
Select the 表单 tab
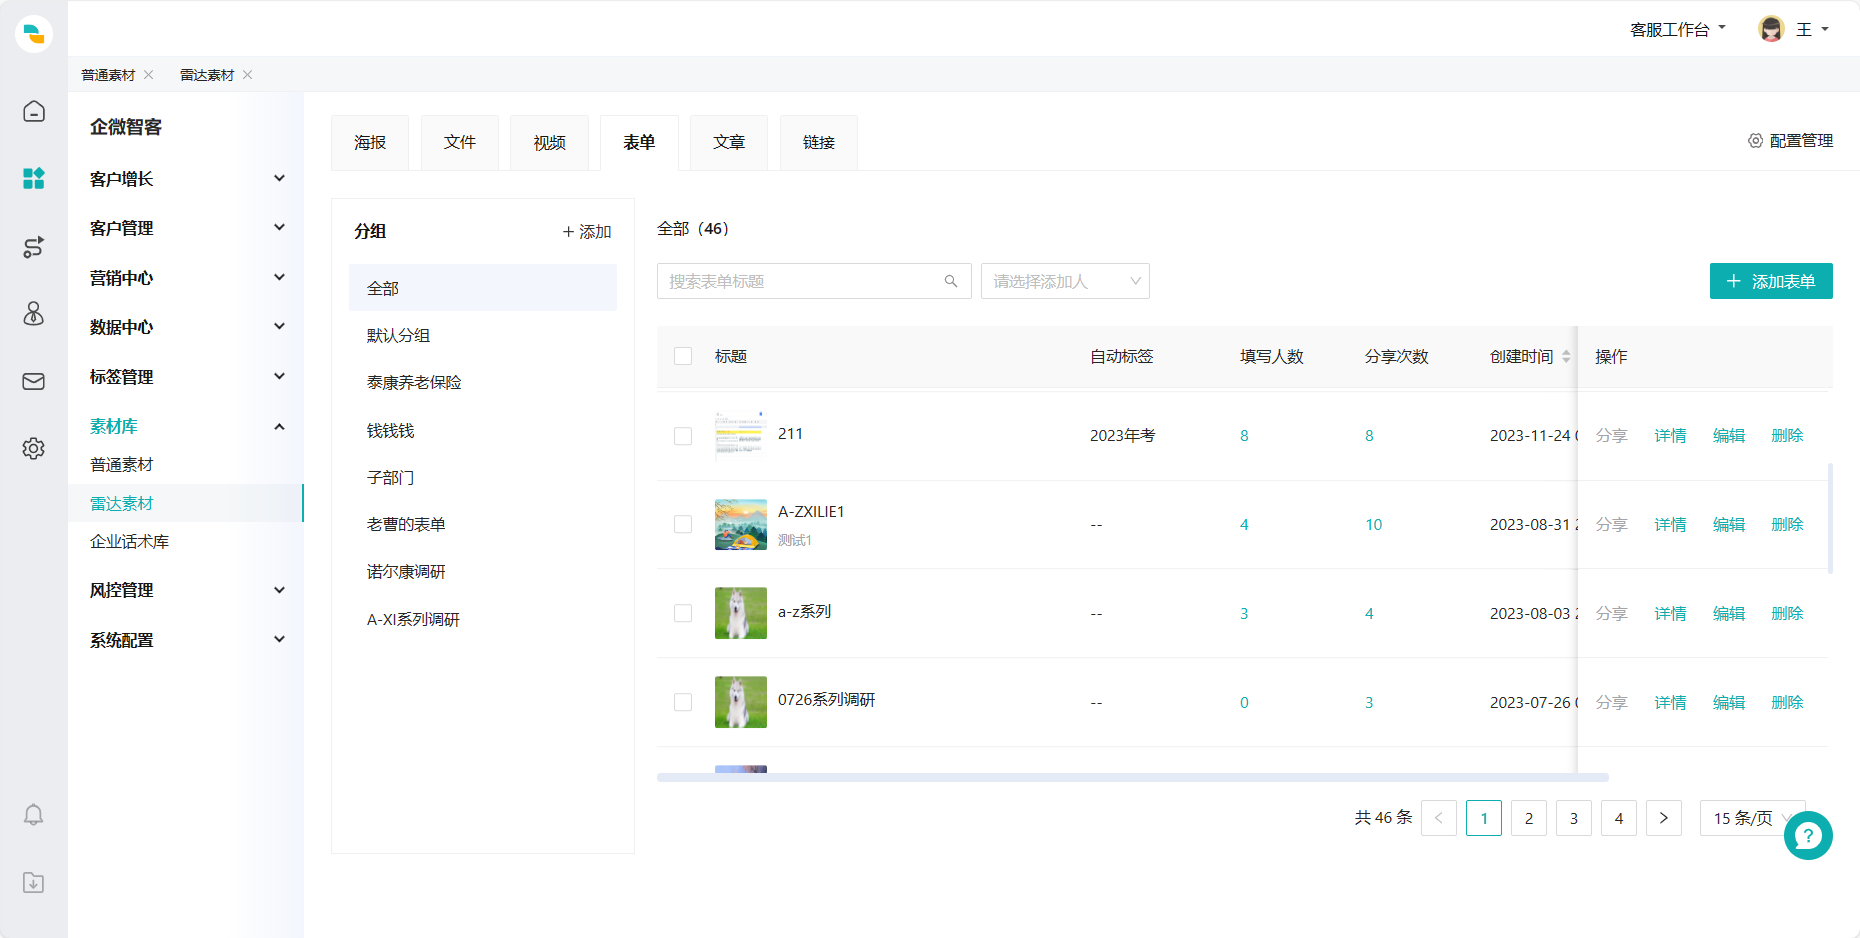(639, 142)
